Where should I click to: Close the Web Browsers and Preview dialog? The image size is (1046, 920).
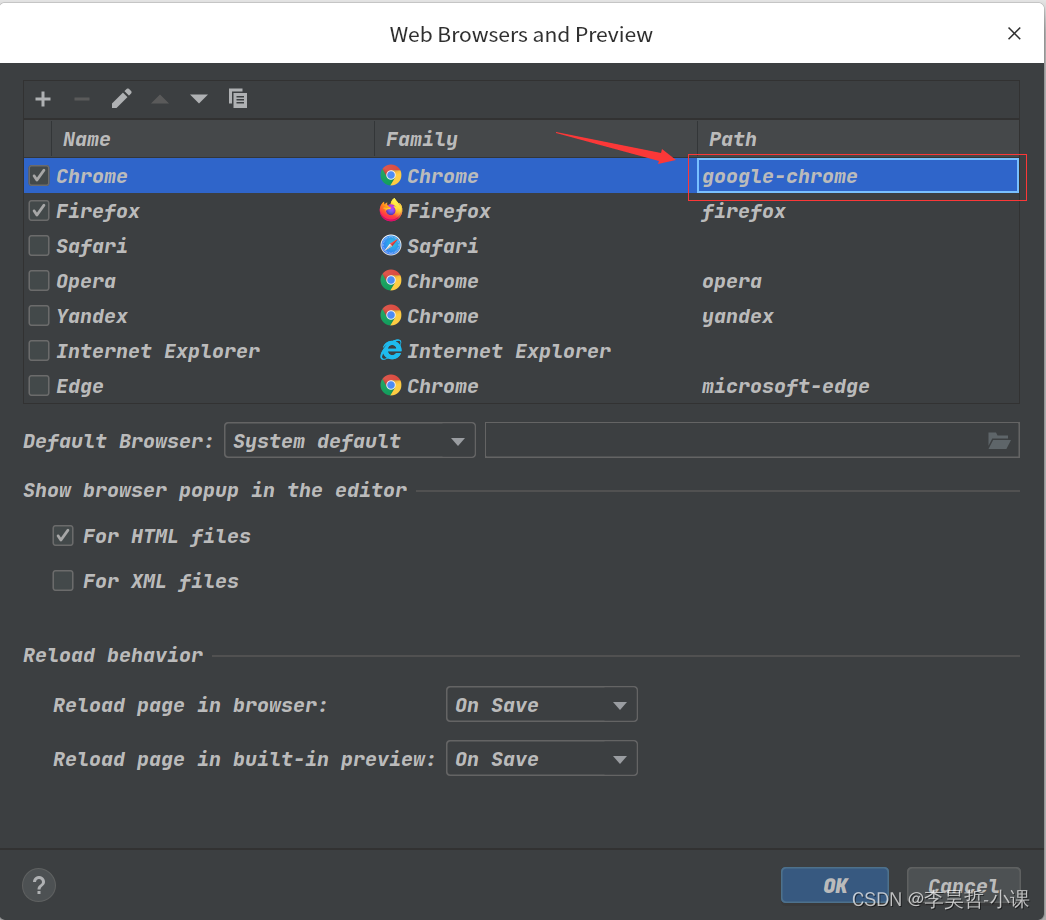coord(1014,33)
